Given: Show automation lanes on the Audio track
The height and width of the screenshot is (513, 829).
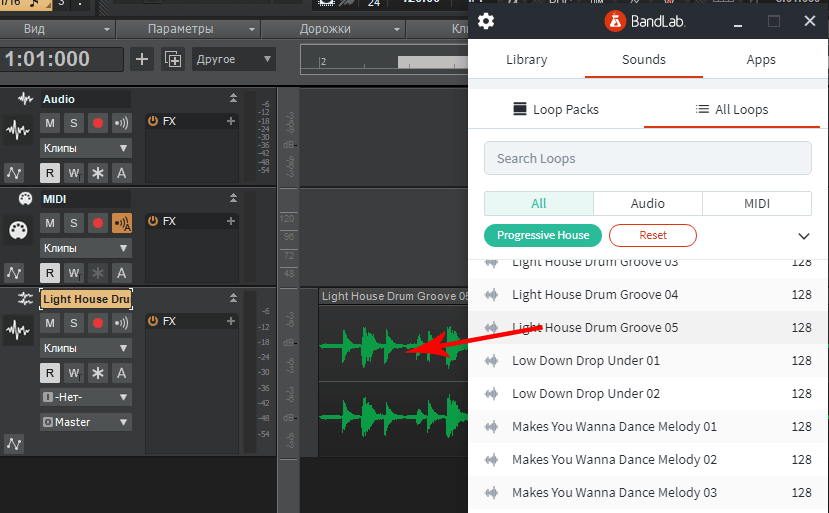Looking at the screenshot, I should pyautogui.click(x=14, y=172).
